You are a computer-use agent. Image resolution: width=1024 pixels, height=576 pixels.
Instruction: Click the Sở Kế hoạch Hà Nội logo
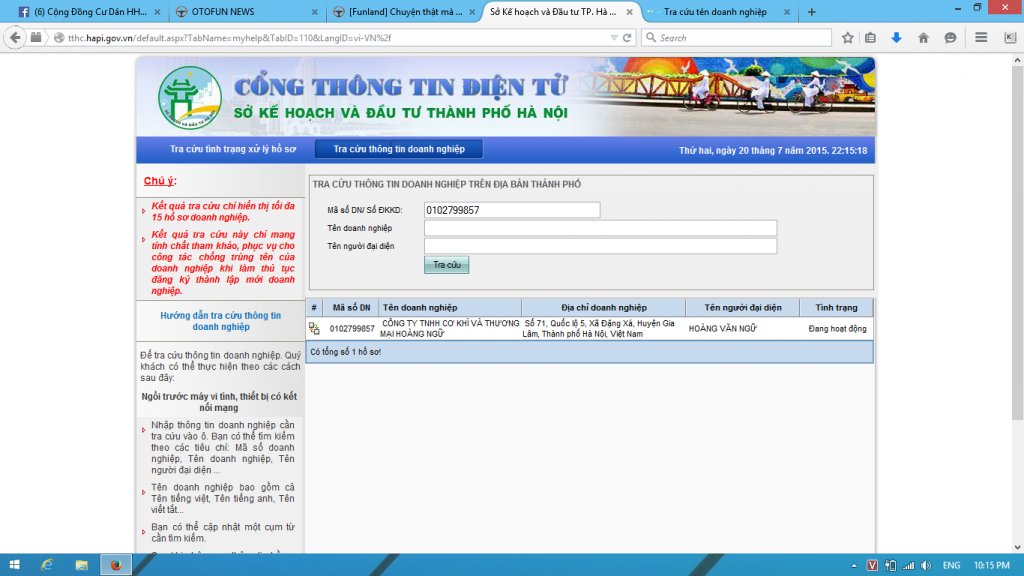pos(190,98)
